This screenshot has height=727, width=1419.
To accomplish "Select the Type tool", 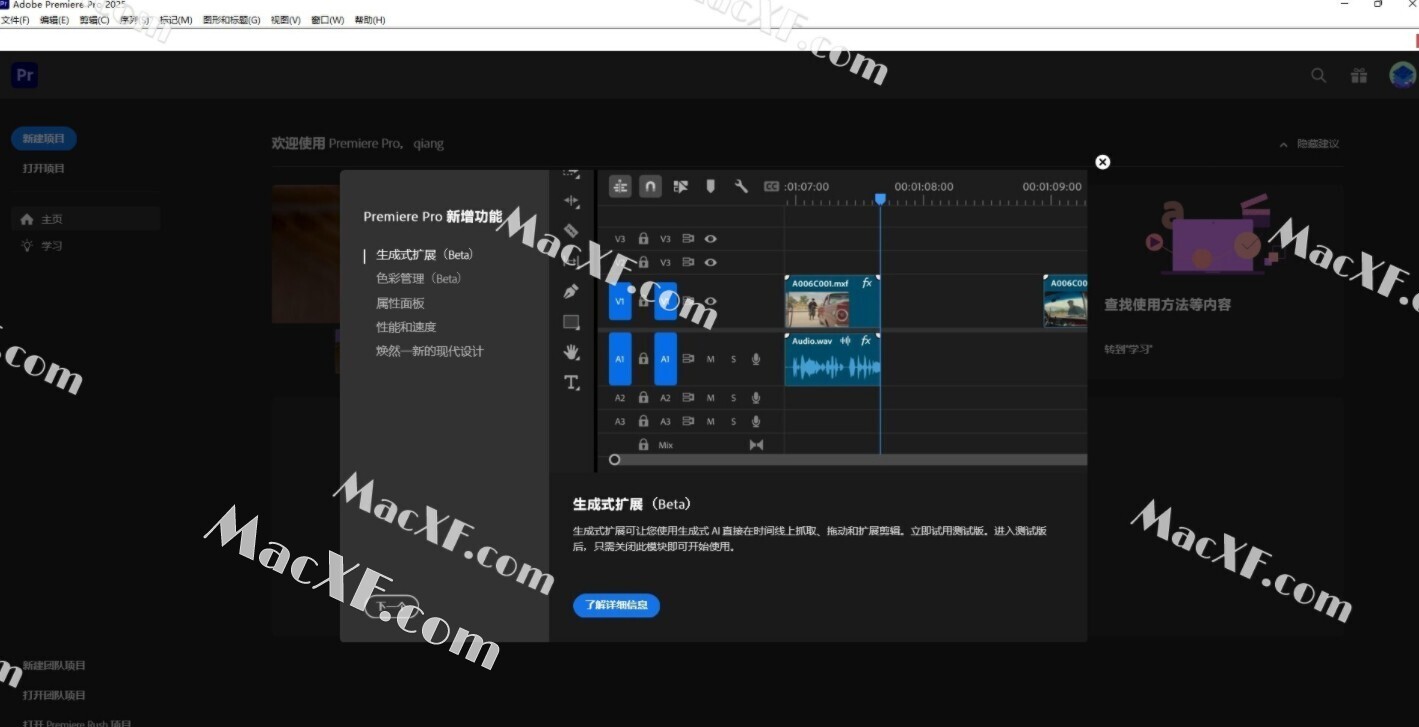I will pyautogui.click(x=571, y=382).
